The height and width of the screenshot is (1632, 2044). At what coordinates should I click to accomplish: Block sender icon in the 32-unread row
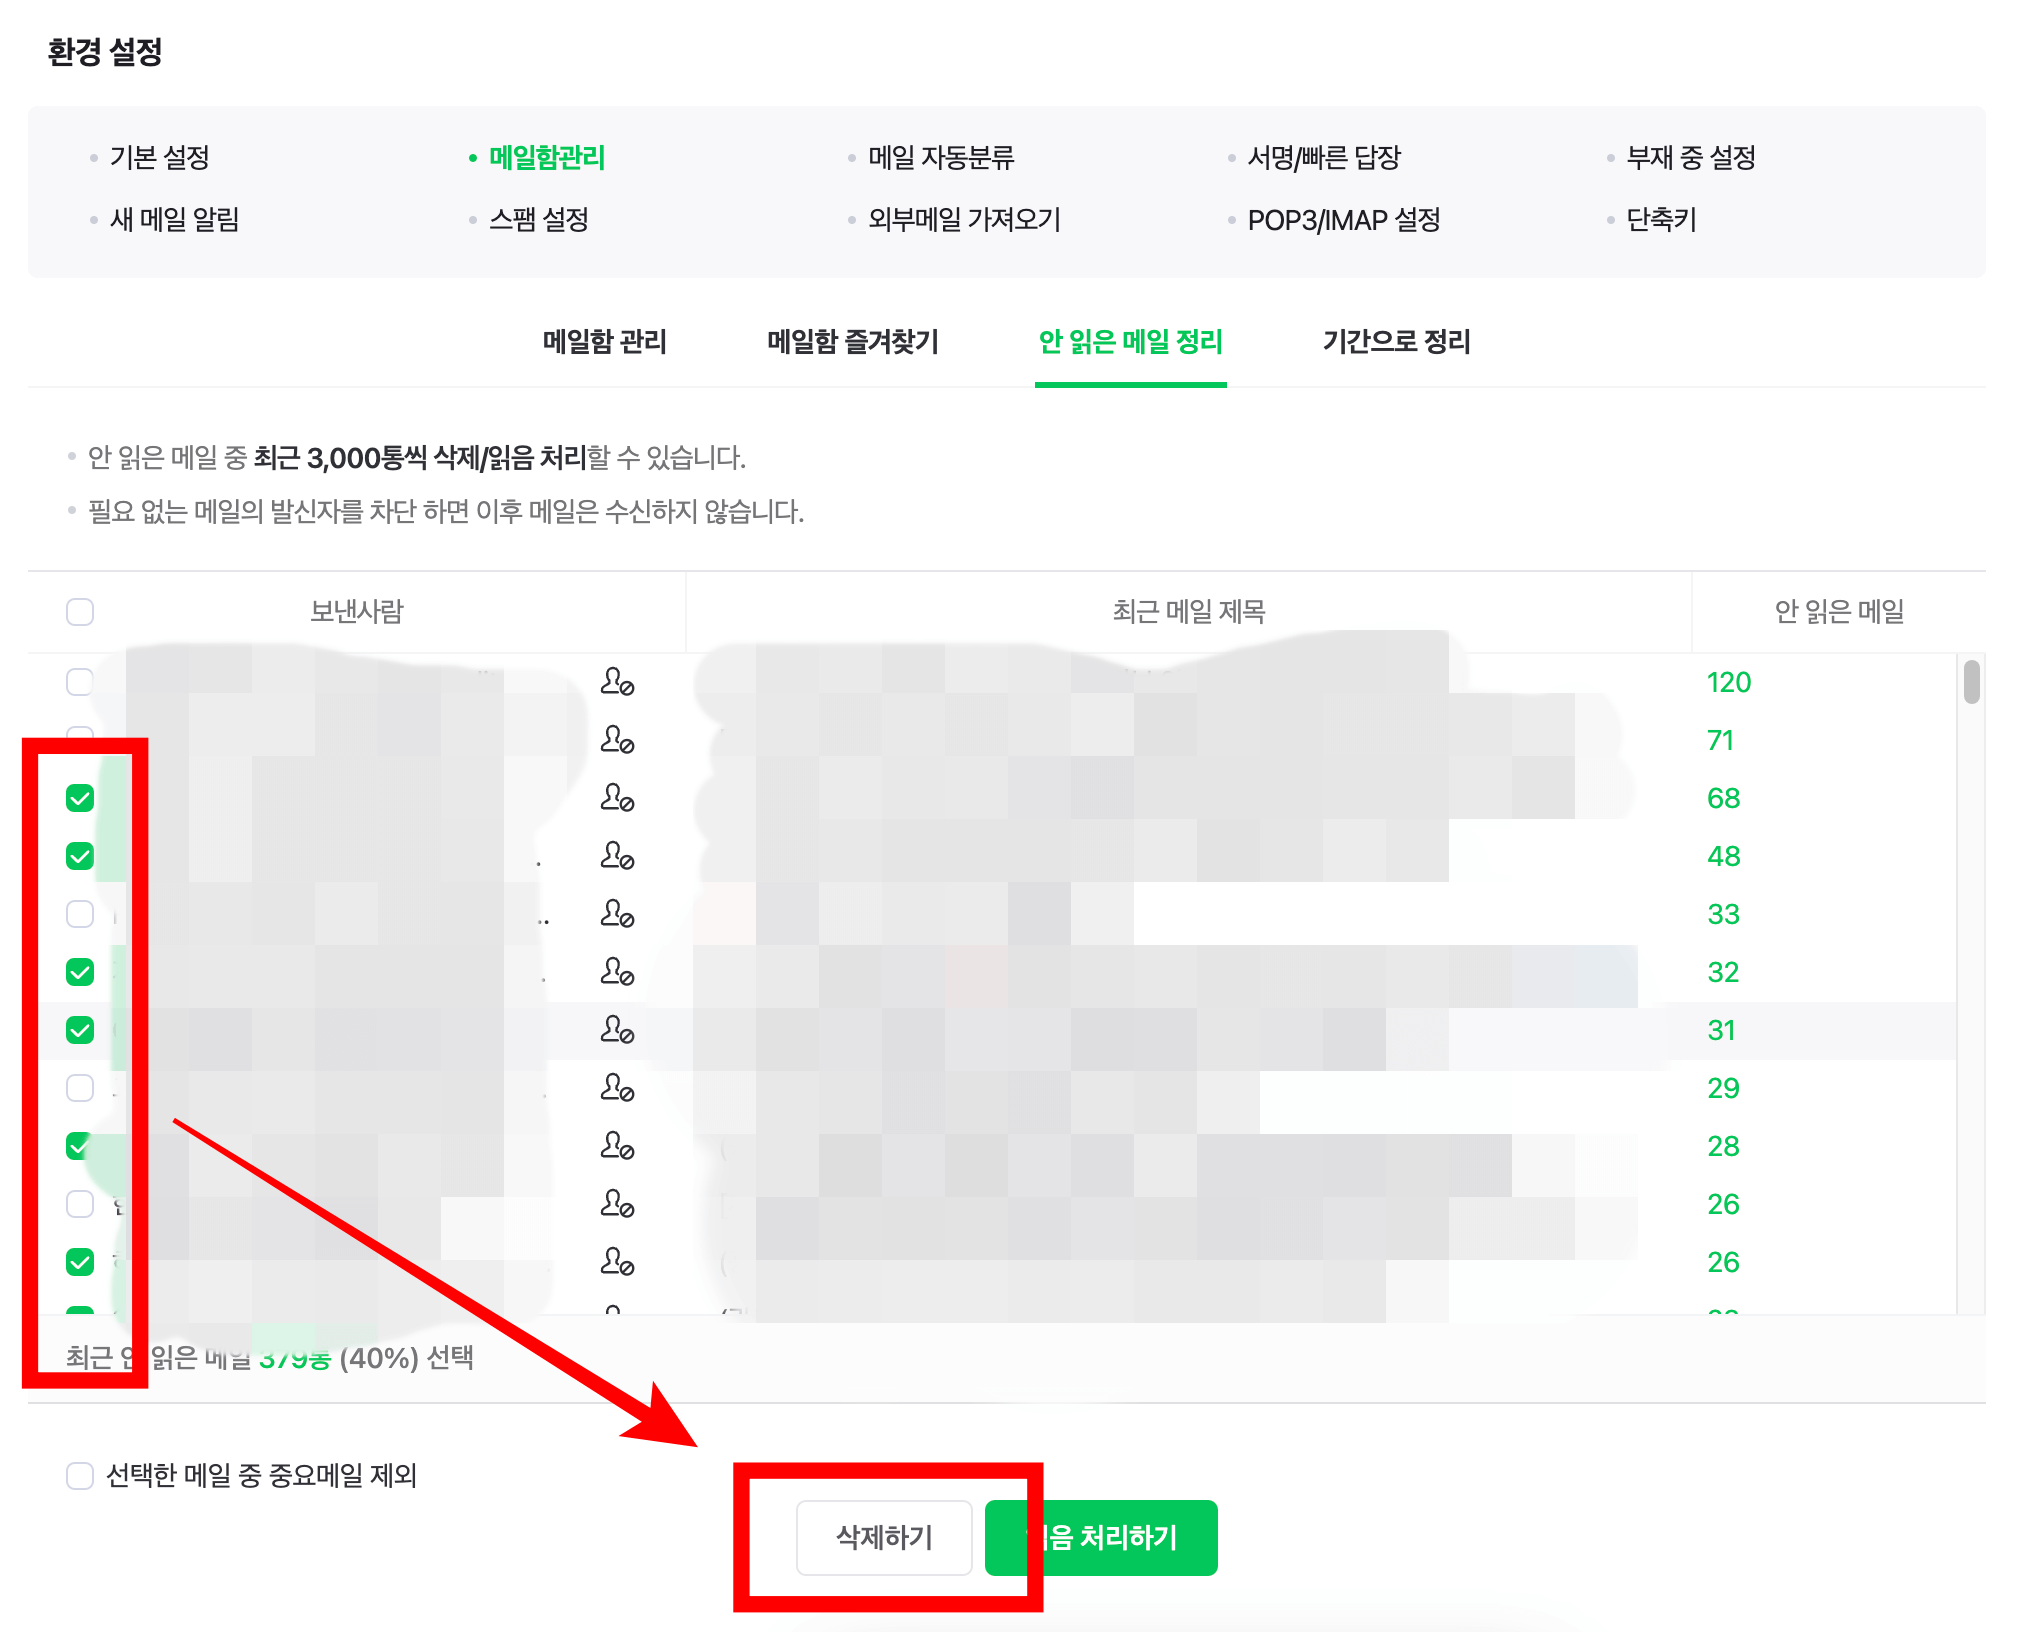point(617,972)
